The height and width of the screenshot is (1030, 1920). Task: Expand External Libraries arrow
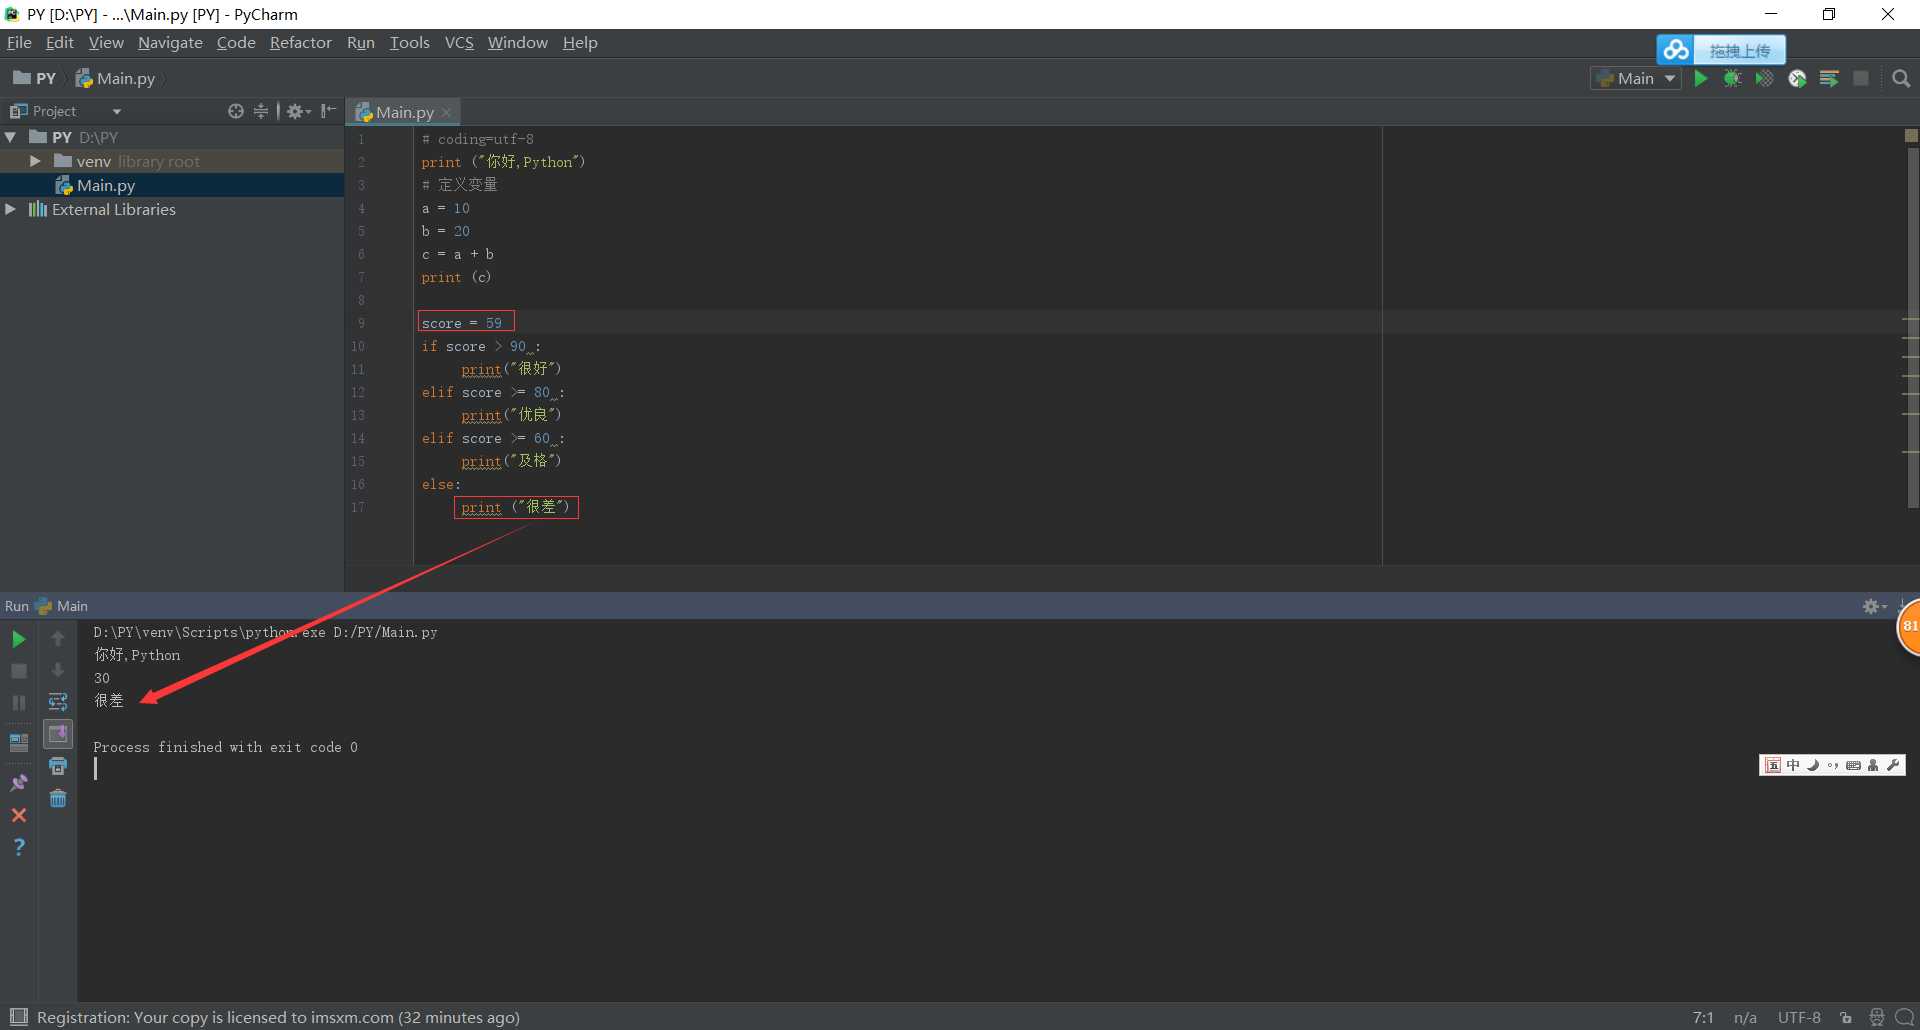tap(11, 209)
